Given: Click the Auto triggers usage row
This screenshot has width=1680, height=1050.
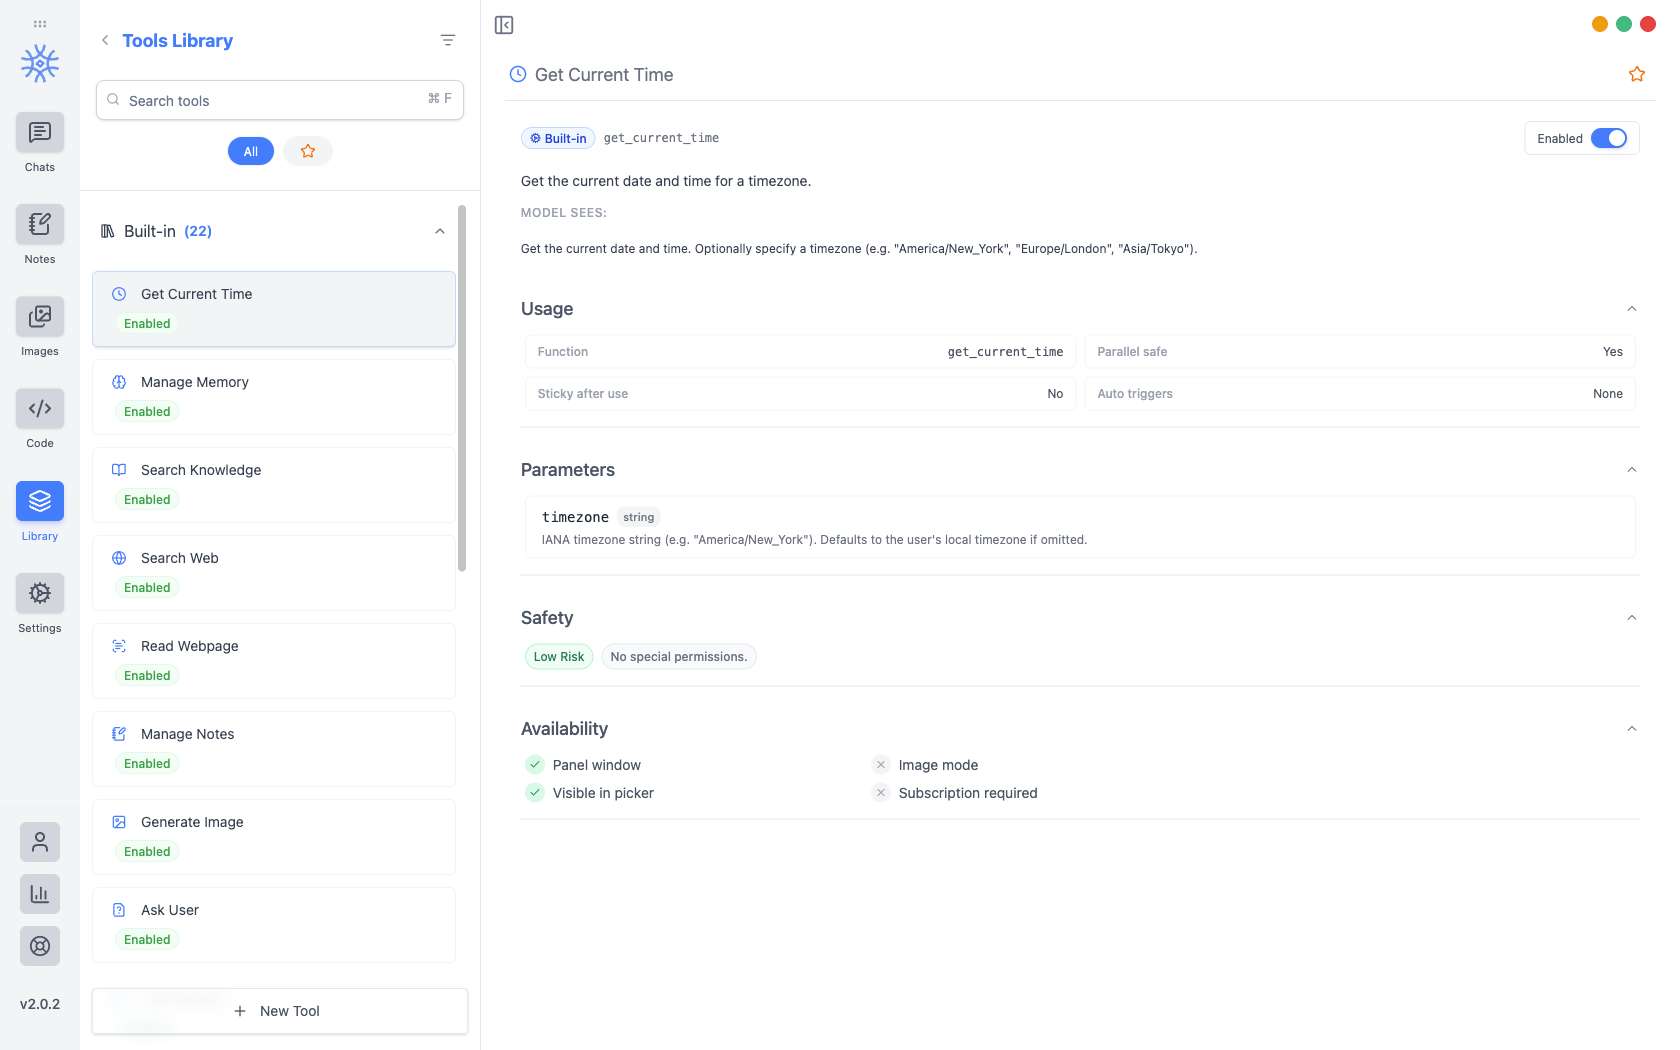Looking at the screenshot, I should click(x=1360, y=394).
